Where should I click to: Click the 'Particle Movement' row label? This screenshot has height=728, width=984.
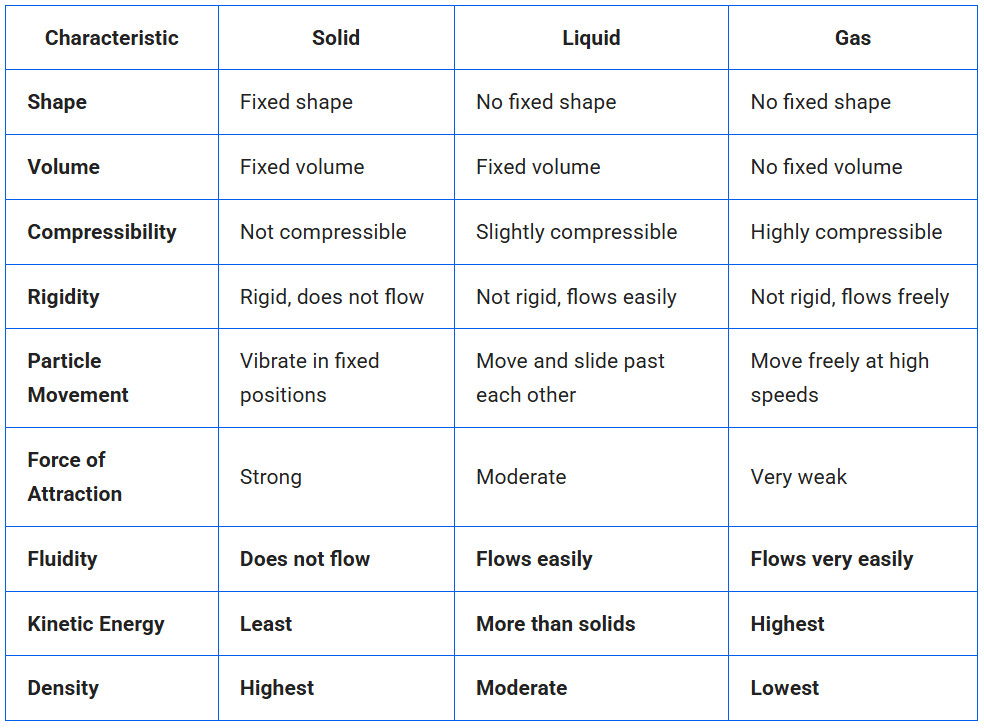pos(78,378)
